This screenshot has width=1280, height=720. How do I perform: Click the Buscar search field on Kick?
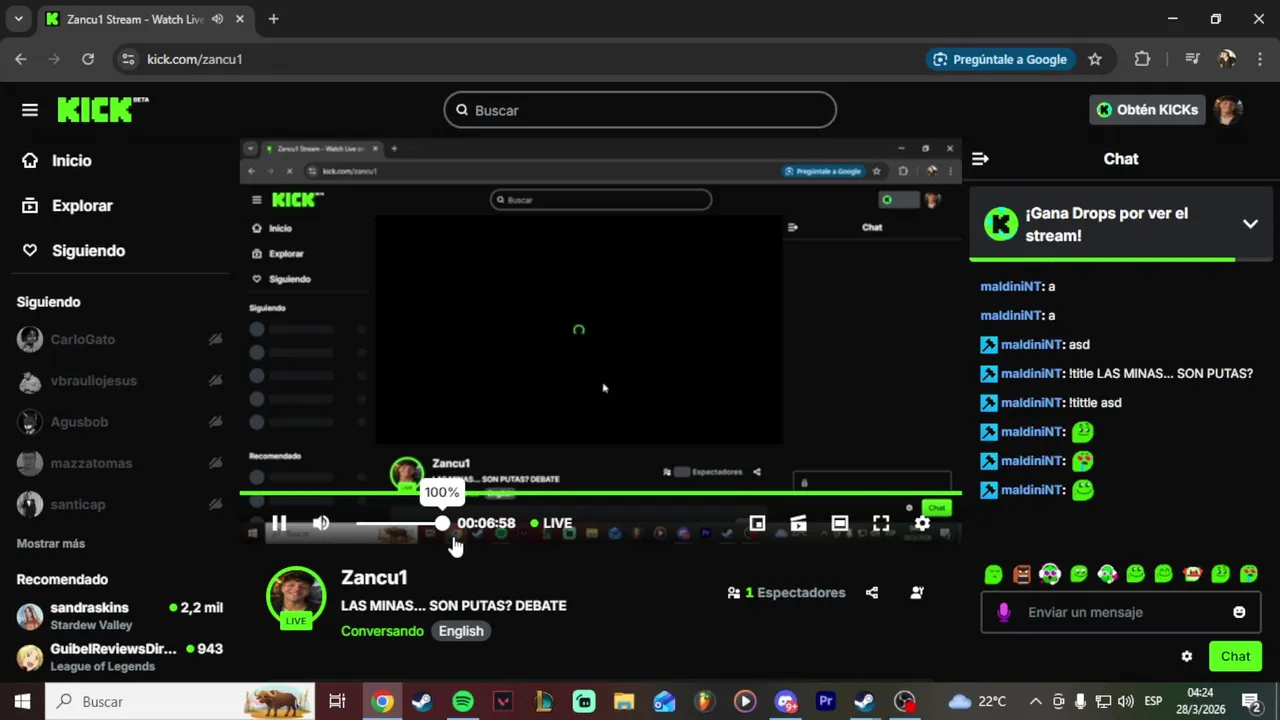click(640, 110)
